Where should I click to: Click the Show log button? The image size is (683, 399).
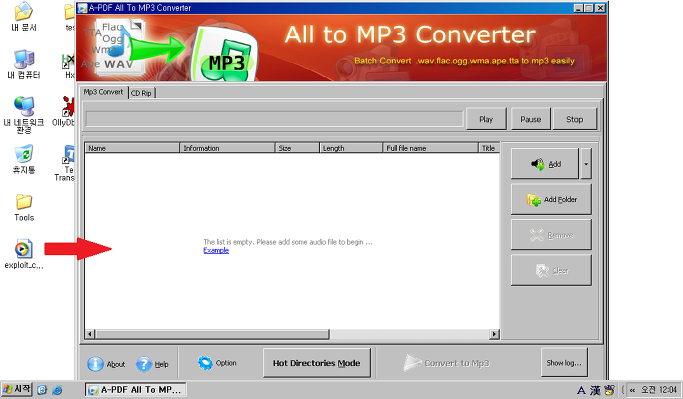(x=564, y=362)
